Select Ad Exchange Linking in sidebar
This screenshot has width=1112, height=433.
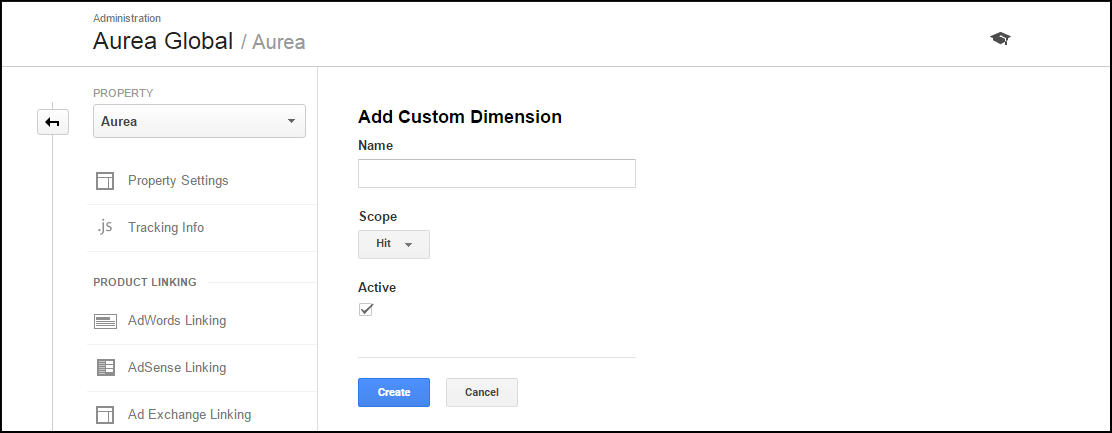[x=202, y=414]
